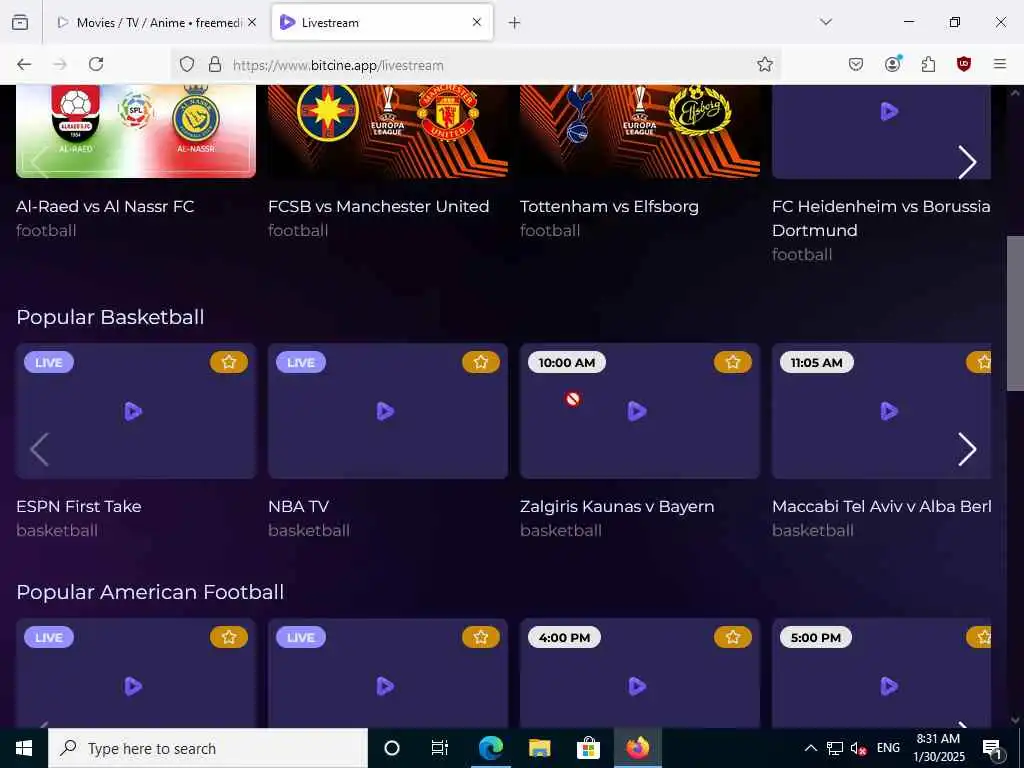Click the taskbar search box
This screenshot has width=1024, height=768.
pyautogui.click(x=208, y=748)
